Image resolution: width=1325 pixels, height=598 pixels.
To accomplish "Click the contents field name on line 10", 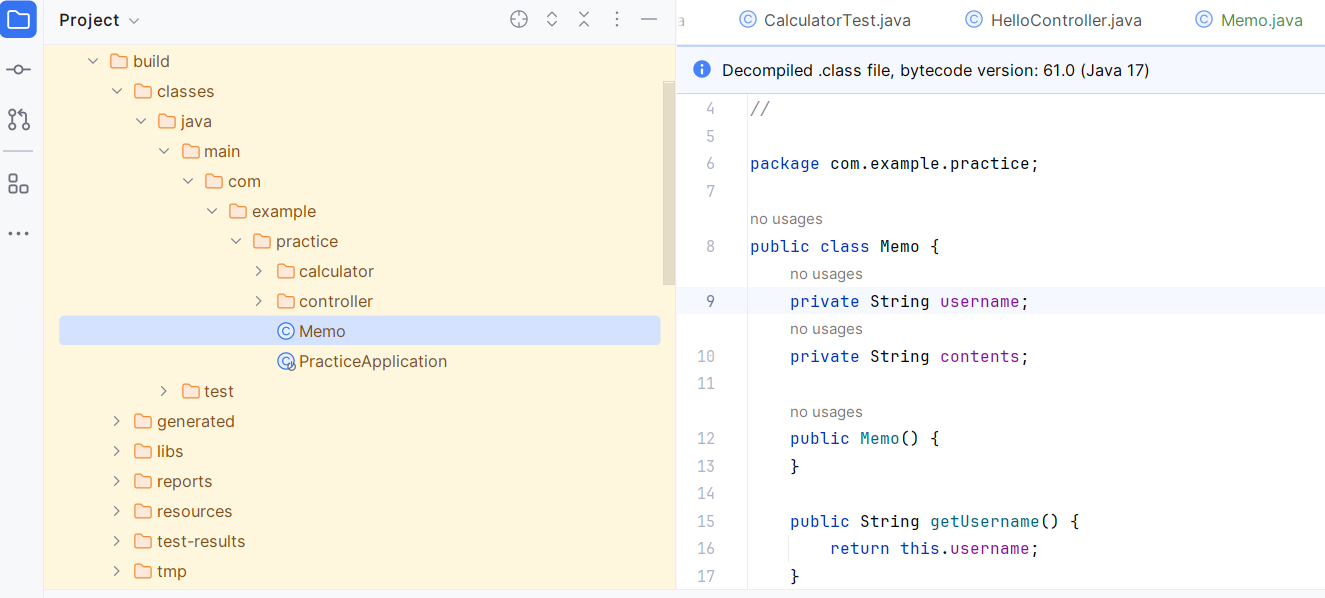I will 979,356.
